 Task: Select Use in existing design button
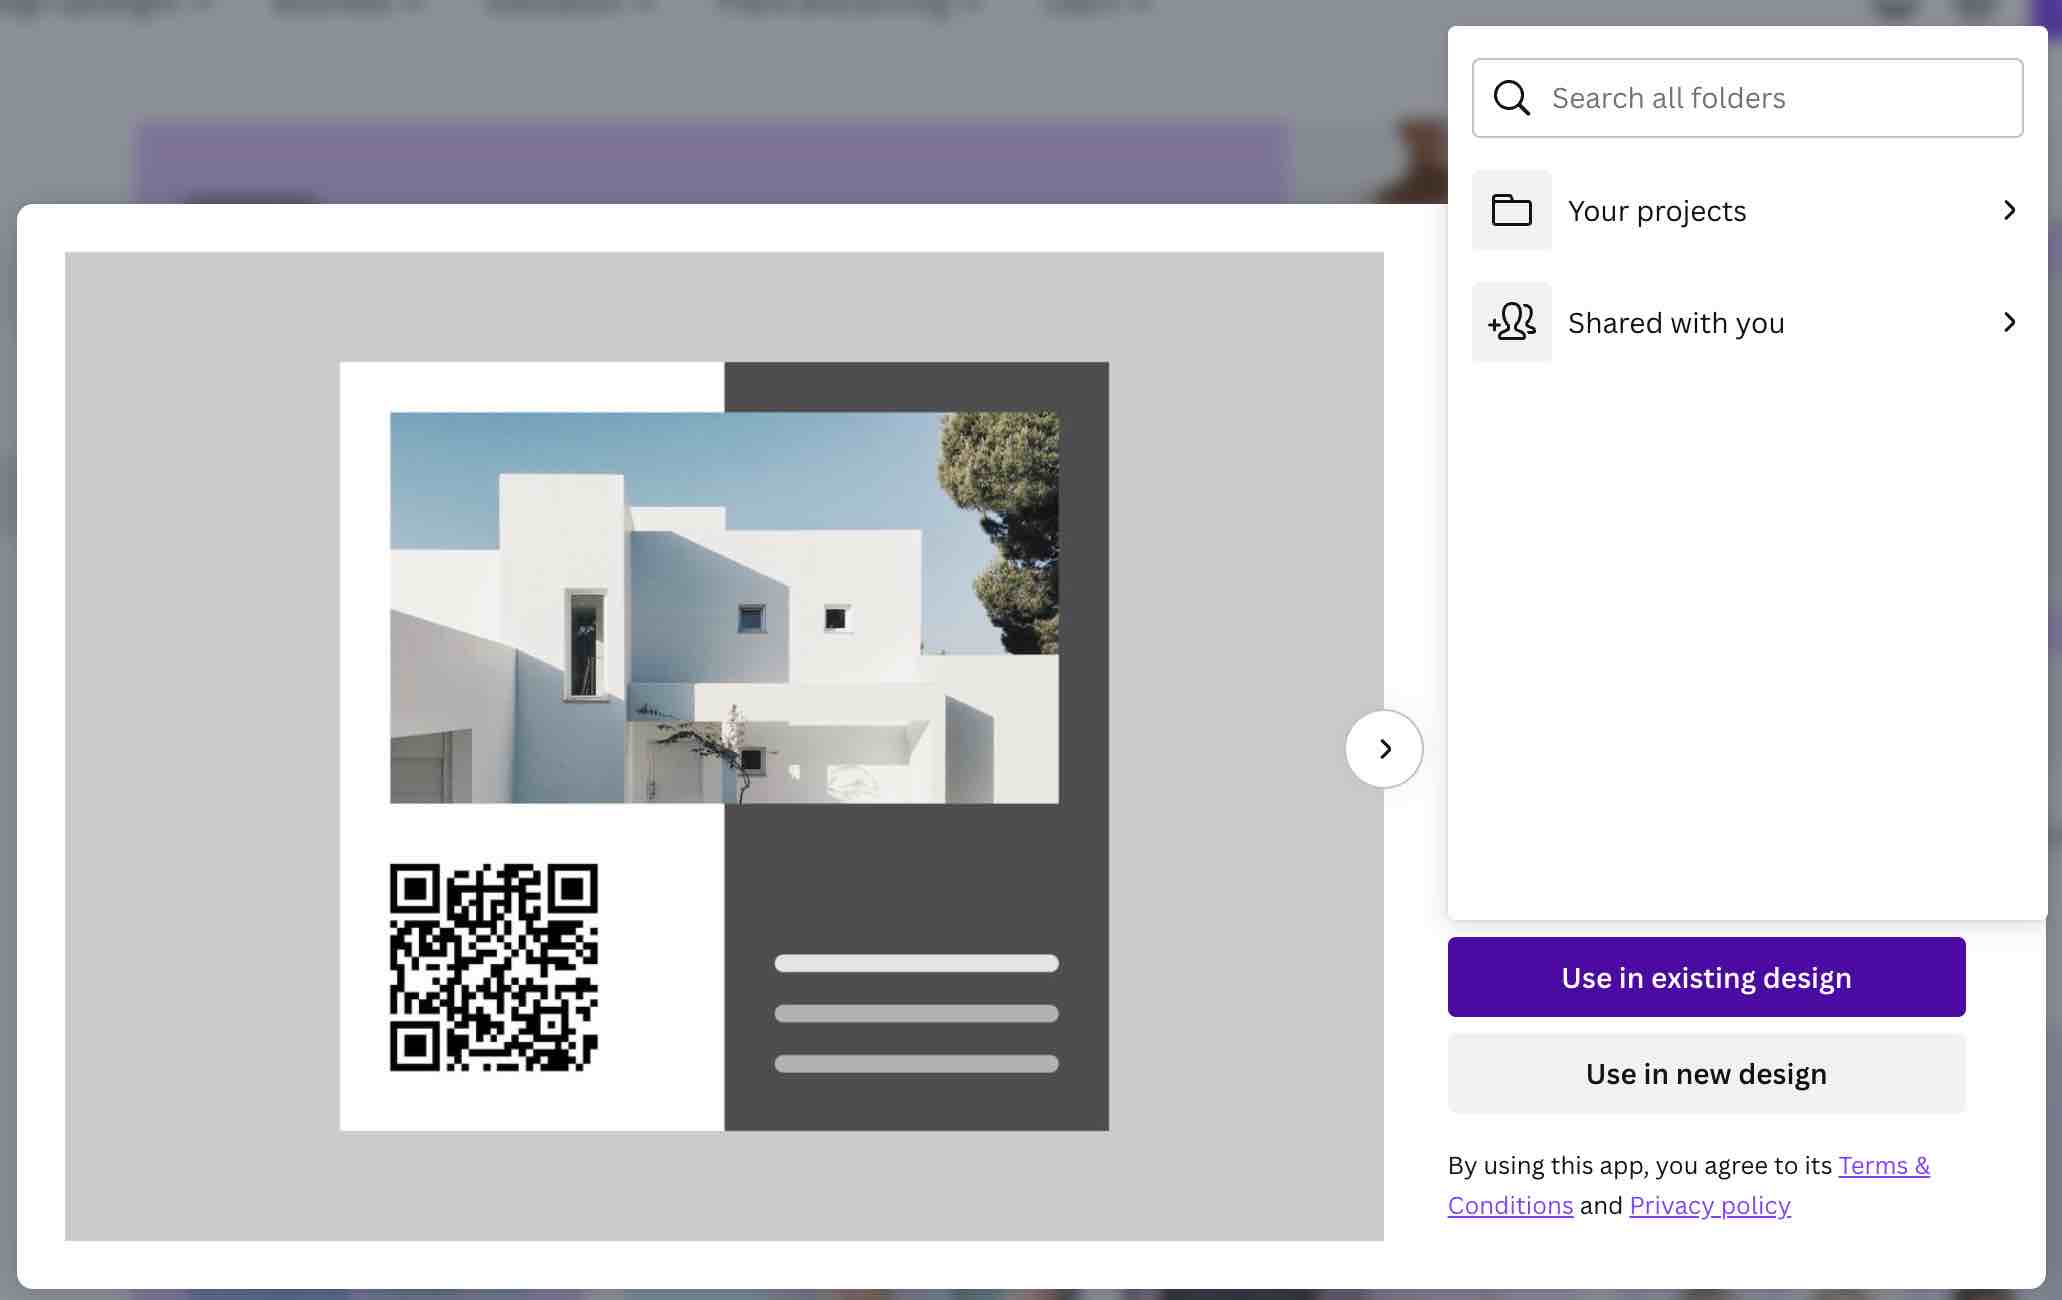click(x=1706, y=976)
